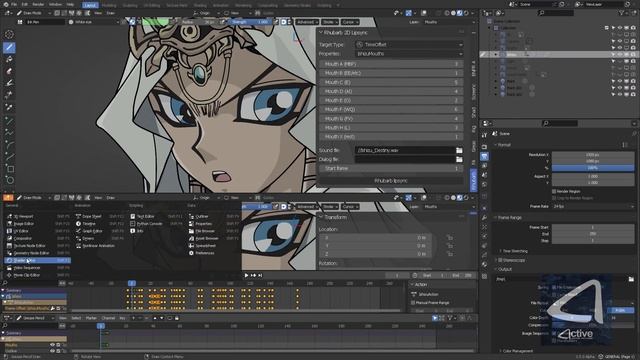Image resolution: width=640 pixels, height=360 pixels.
Task: Adjust the Strength slider in tool settings
Action: (x=250, y=22)
